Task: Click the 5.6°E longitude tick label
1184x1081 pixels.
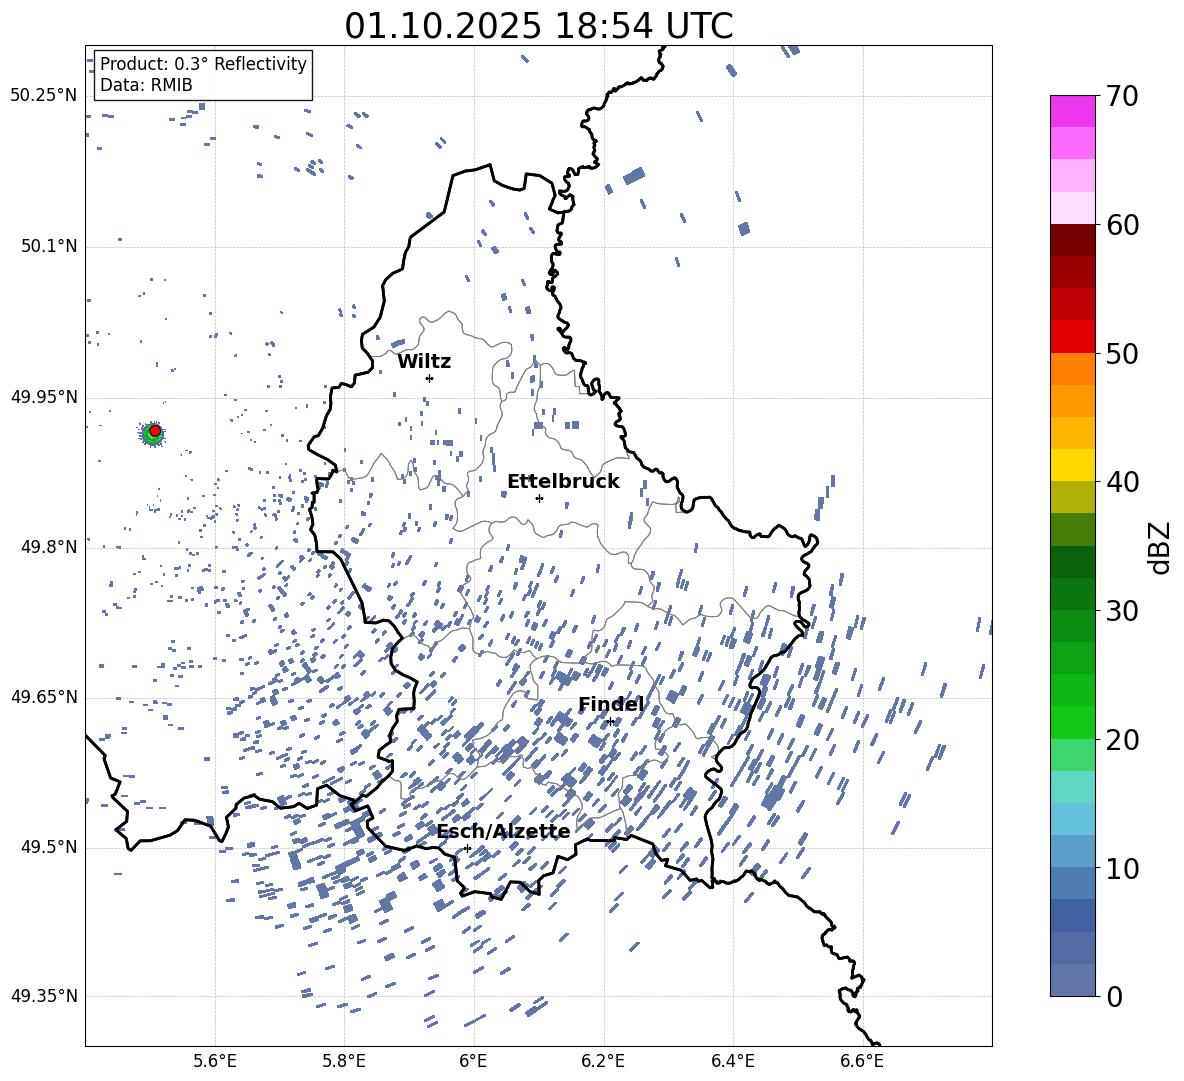Action: (x=214, y=1061)
